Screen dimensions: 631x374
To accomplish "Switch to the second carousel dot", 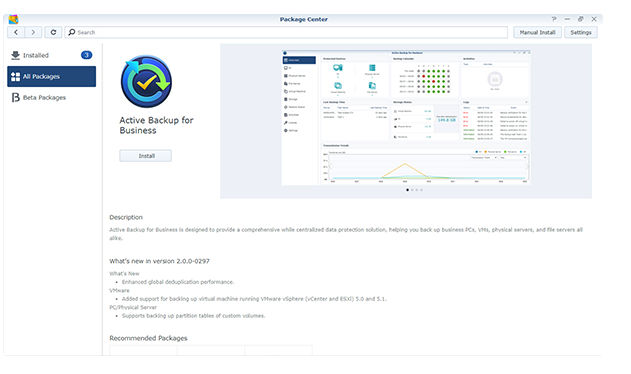I will [x=412, y=190].
